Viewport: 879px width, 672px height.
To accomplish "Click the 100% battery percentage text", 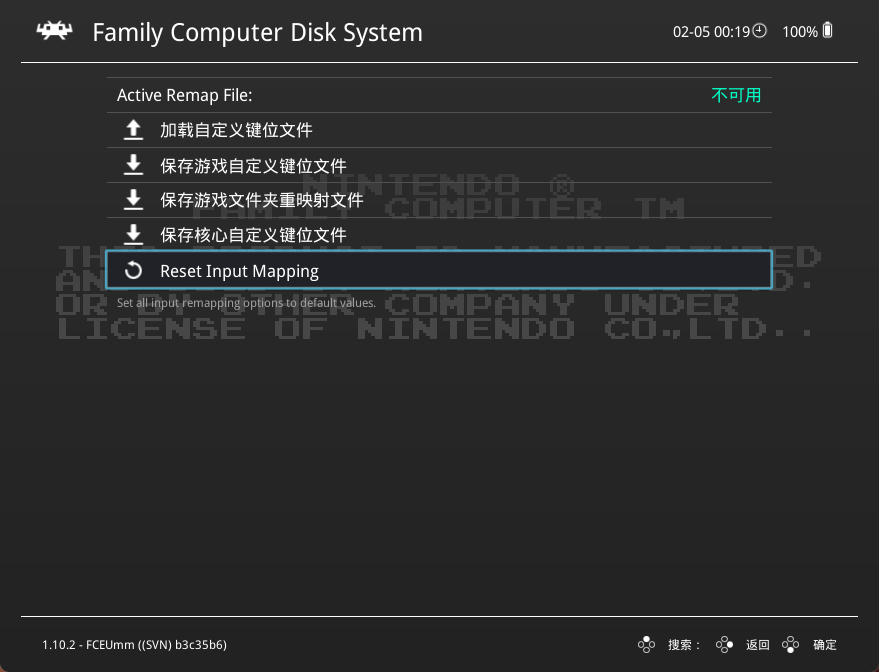I will pos(799,32).
